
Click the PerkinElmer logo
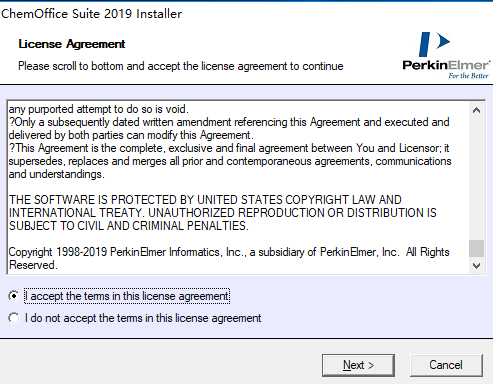point(446,55)
